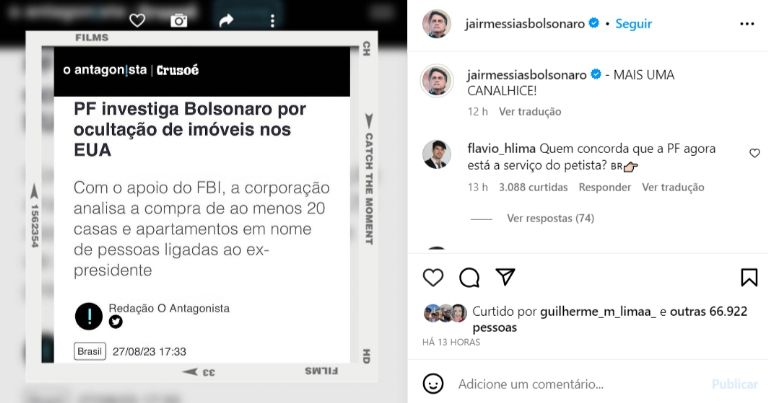Open vertical dots menu above the article
The image size is (768, 403).
[272, 21]
